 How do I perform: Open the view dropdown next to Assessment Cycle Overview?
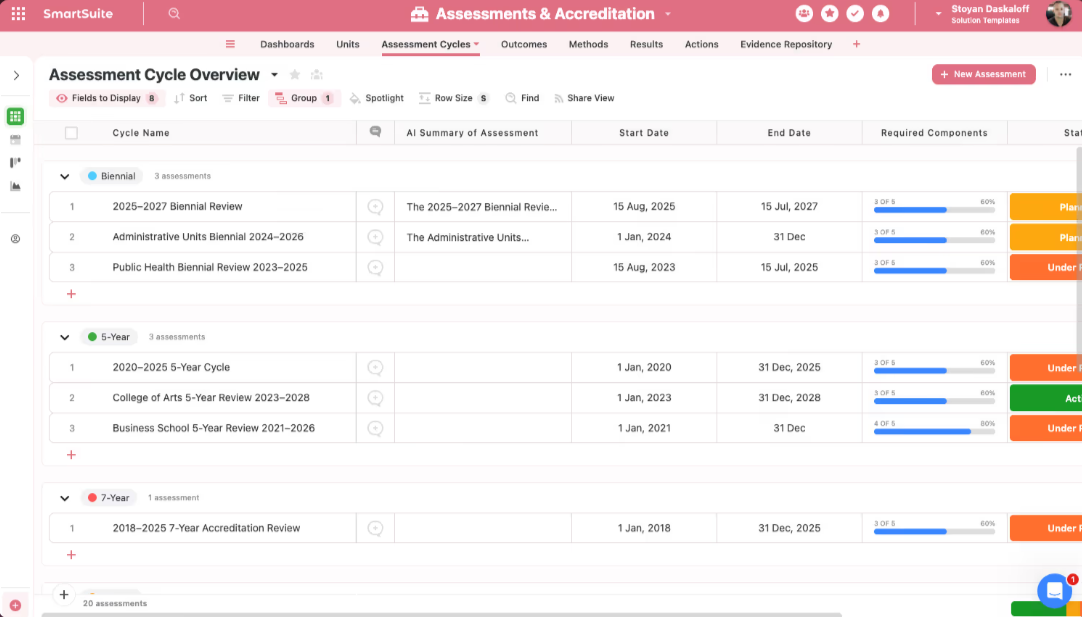274,75
